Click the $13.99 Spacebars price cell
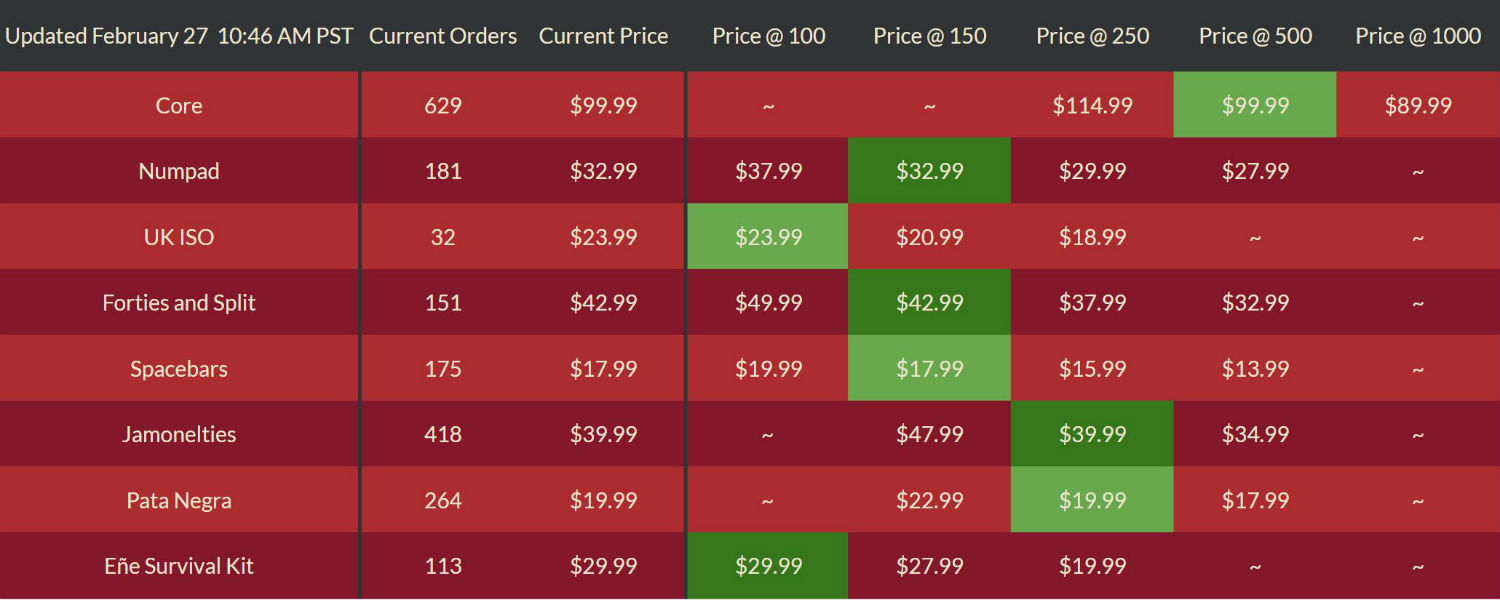The height and width of the screenshot is (600, 1500). 1255,369
